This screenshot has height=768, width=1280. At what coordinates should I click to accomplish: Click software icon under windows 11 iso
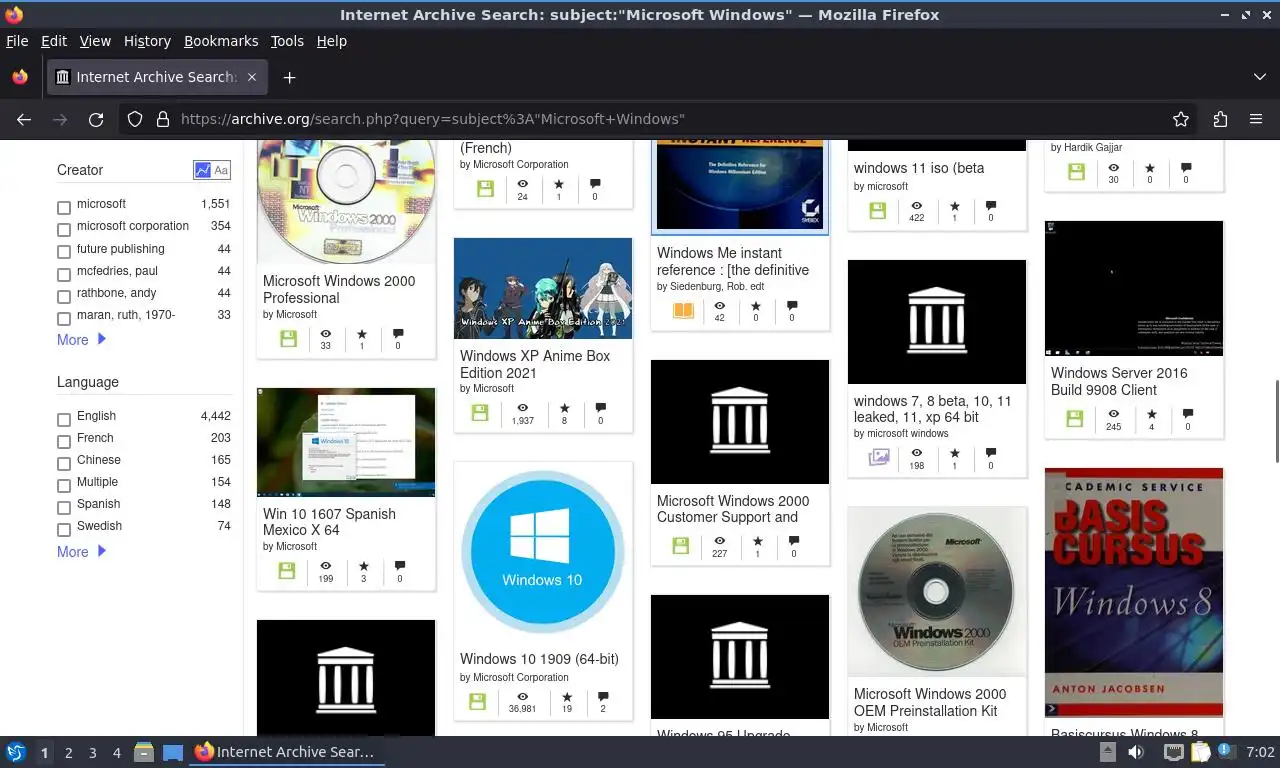[877, 210]
